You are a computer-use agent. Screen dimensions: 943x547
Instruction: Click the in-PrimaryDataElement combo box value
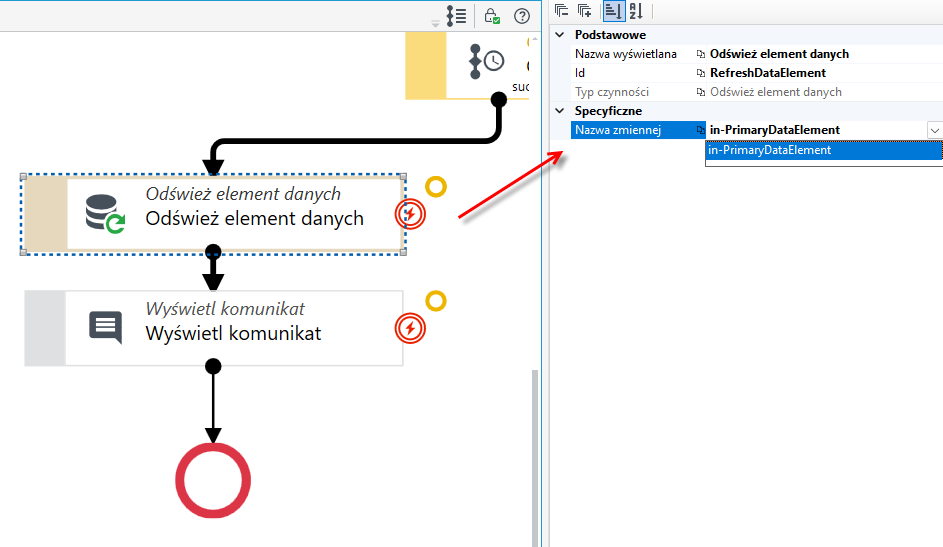click(775, 130)
